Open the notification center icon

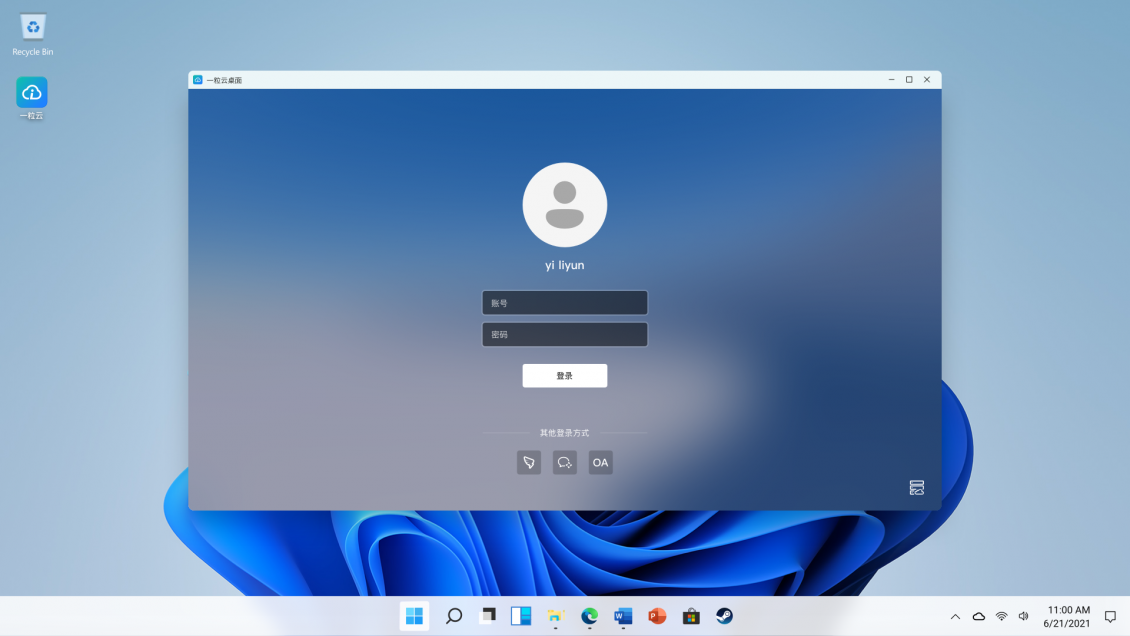point(1110,616)
